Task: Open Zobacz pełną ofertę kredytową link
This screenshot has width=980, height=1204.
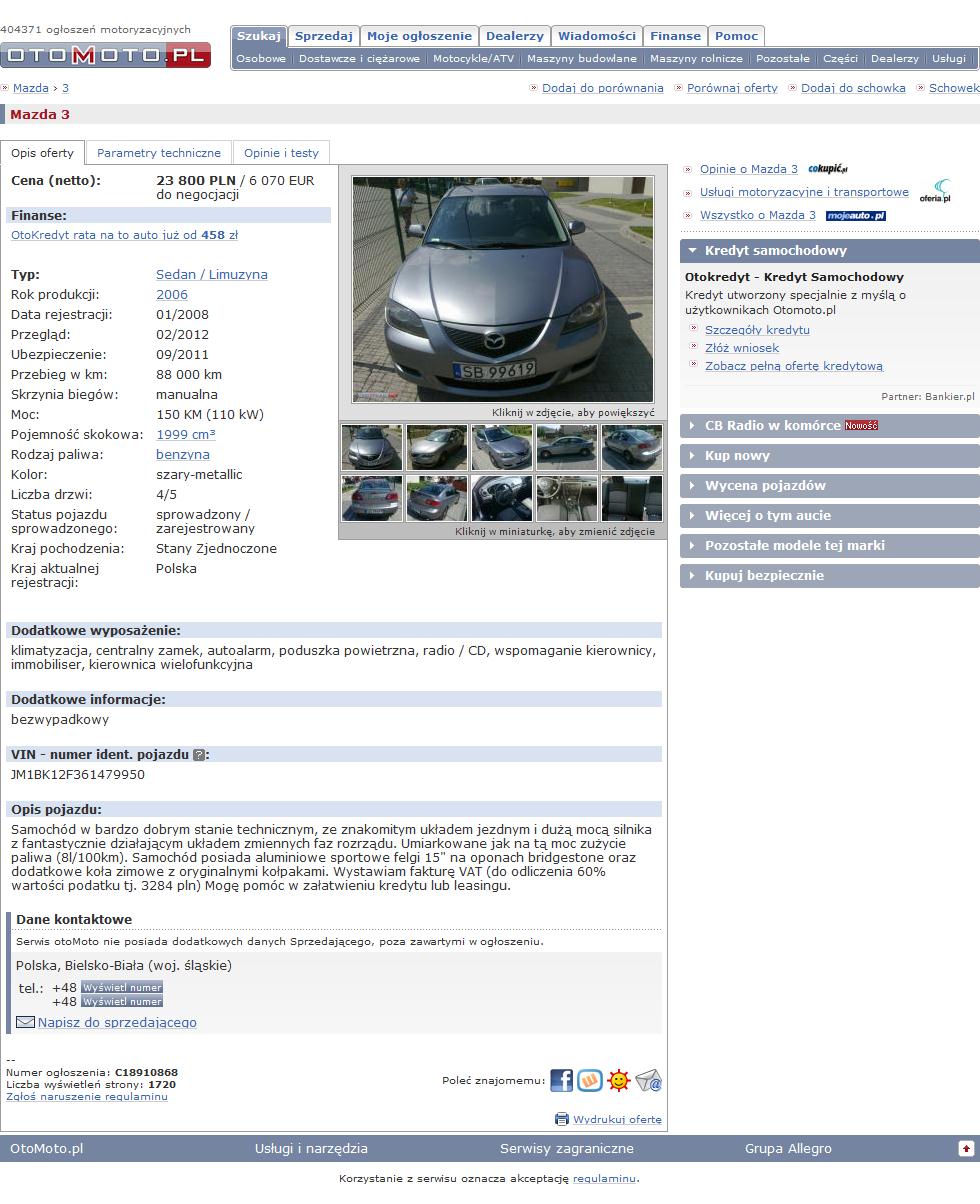Action: coord(794,366)
